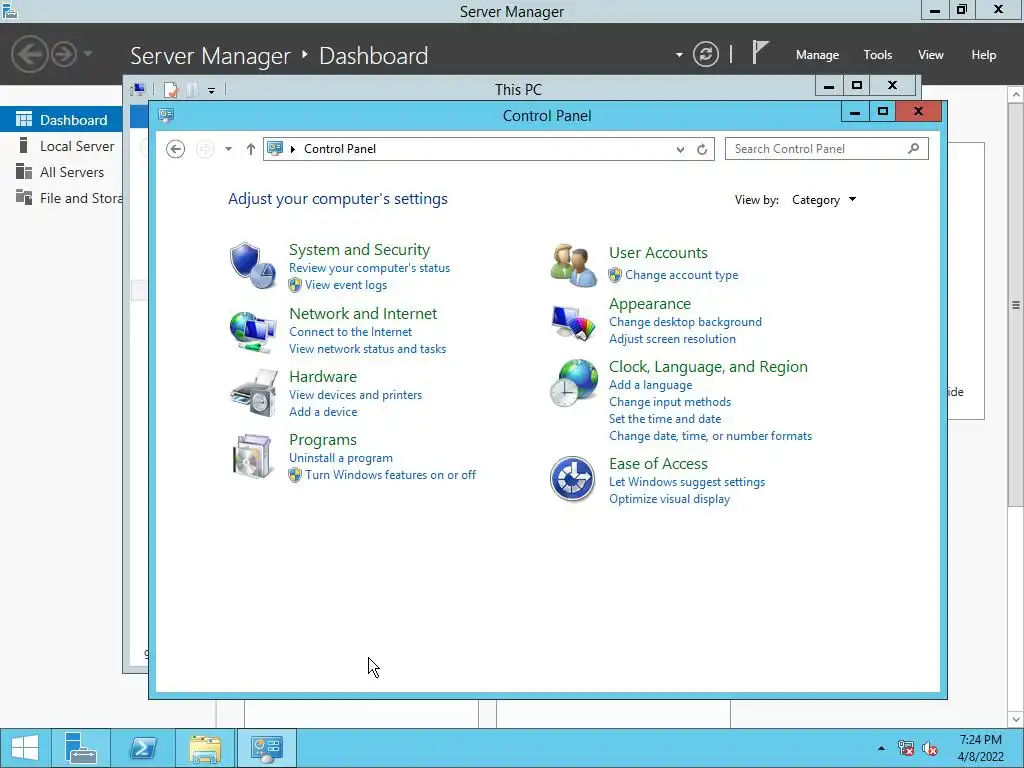Expand the Server Manager navigation history dropdown

(x=88, y=54)
